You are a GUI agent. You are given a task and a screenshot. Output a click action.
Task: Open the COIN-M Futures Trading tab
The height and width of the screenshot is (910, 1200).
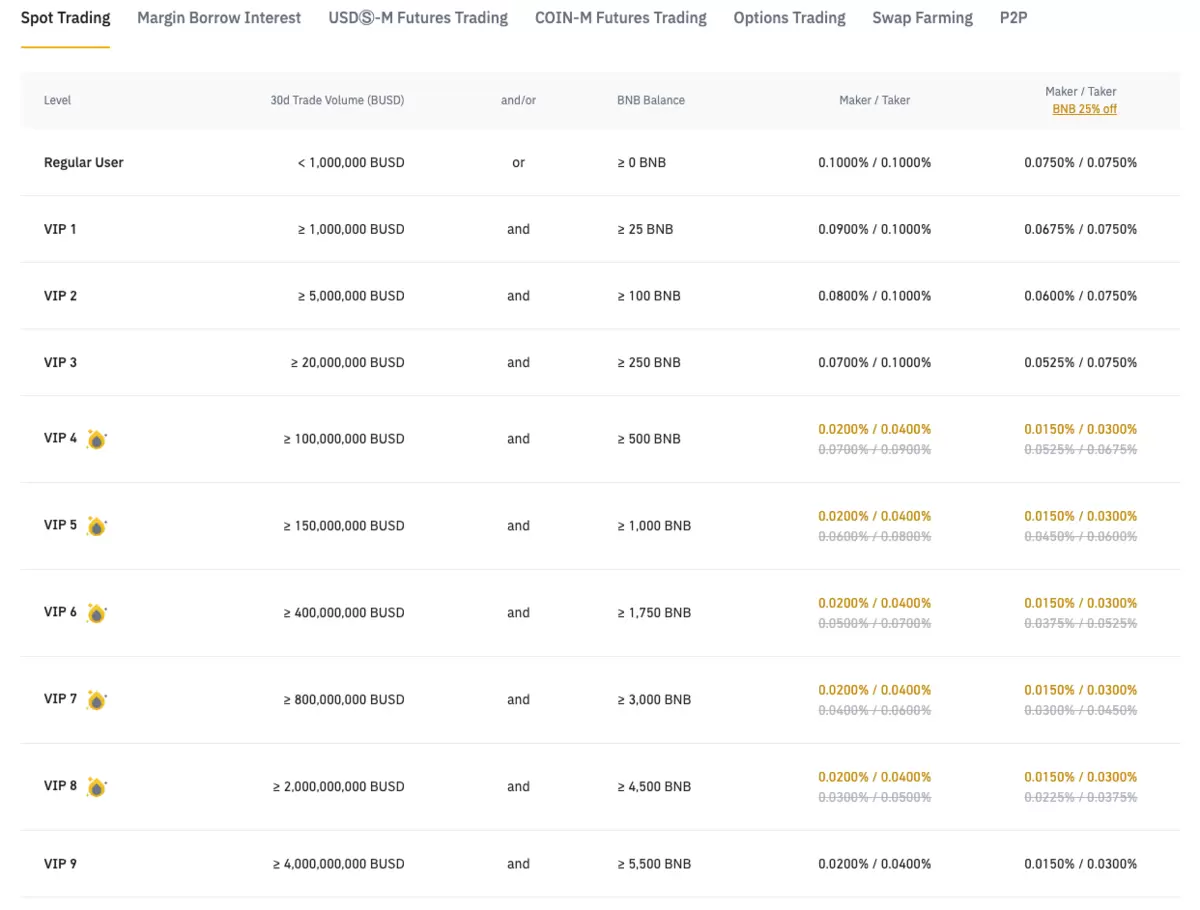(x=620, y=18)
